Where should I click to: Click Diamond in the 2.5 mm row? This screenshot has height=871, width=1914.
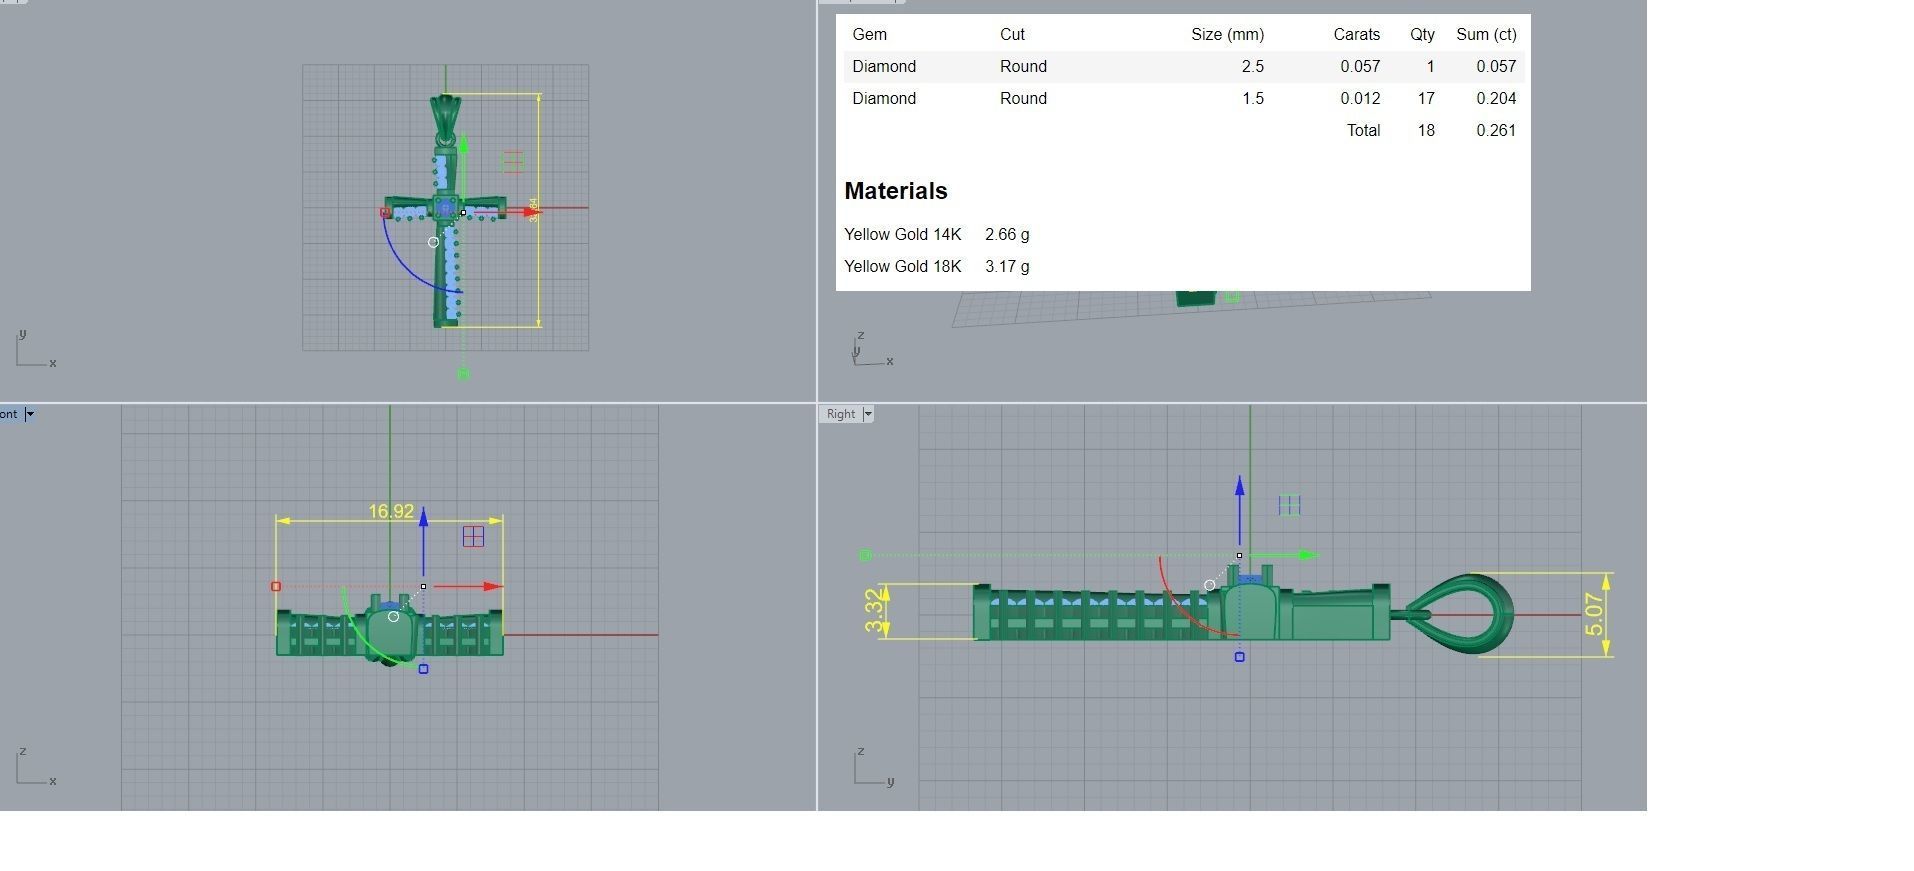tap(884, 66)
